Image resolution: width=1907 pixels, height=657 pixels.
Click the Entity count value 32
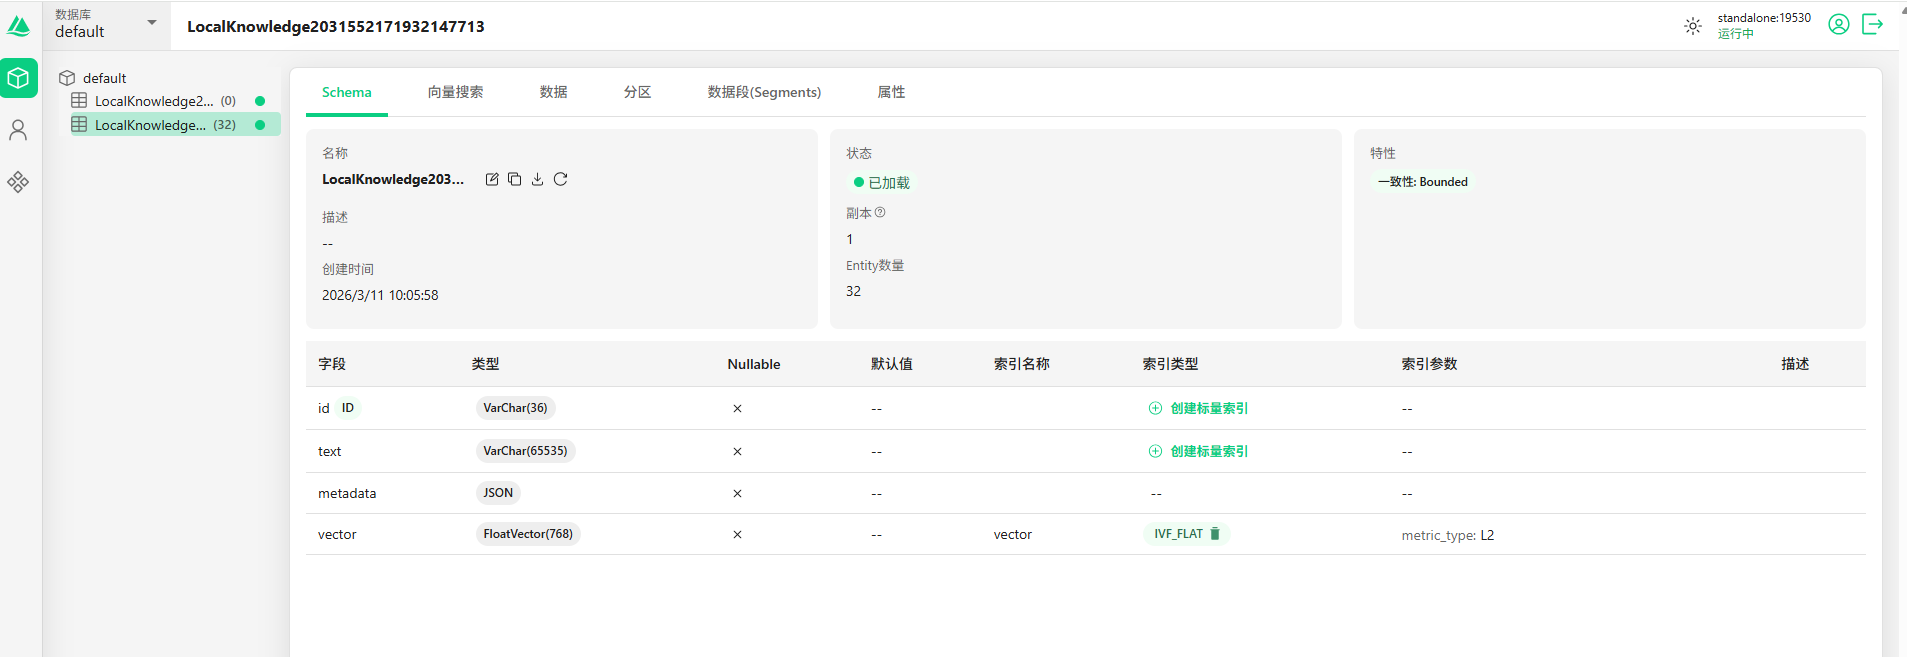854,291
